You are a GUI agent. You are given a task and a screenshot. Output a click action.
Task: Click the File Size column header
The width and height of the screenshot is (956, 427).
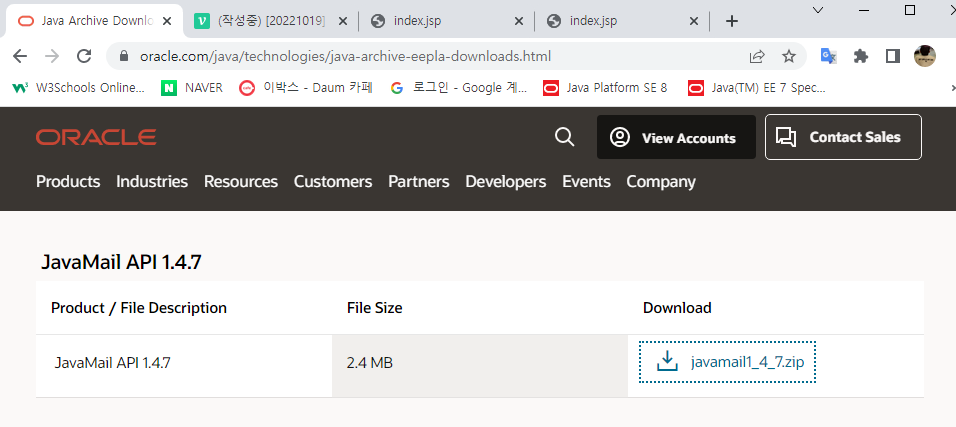tap(374, 308)
